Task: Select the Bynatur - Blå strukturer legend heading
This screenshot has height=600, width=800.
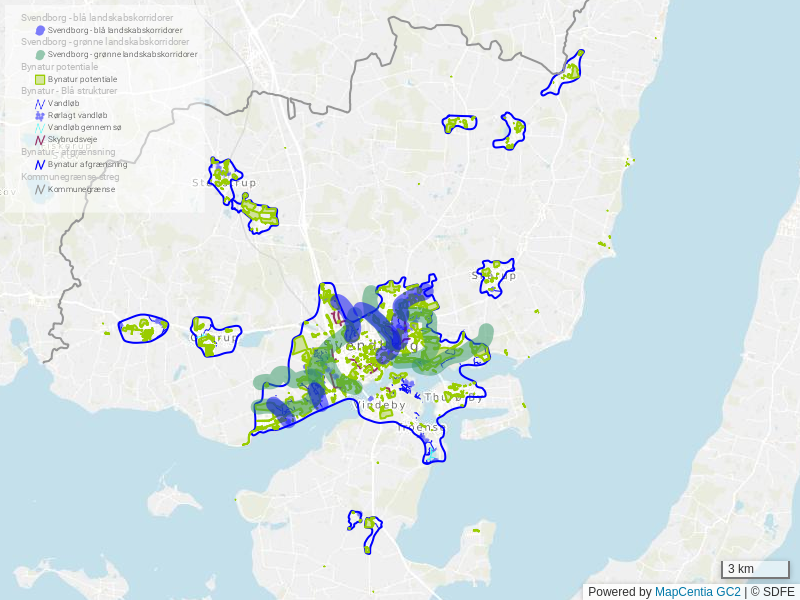Action: click(x=69, y=90)
